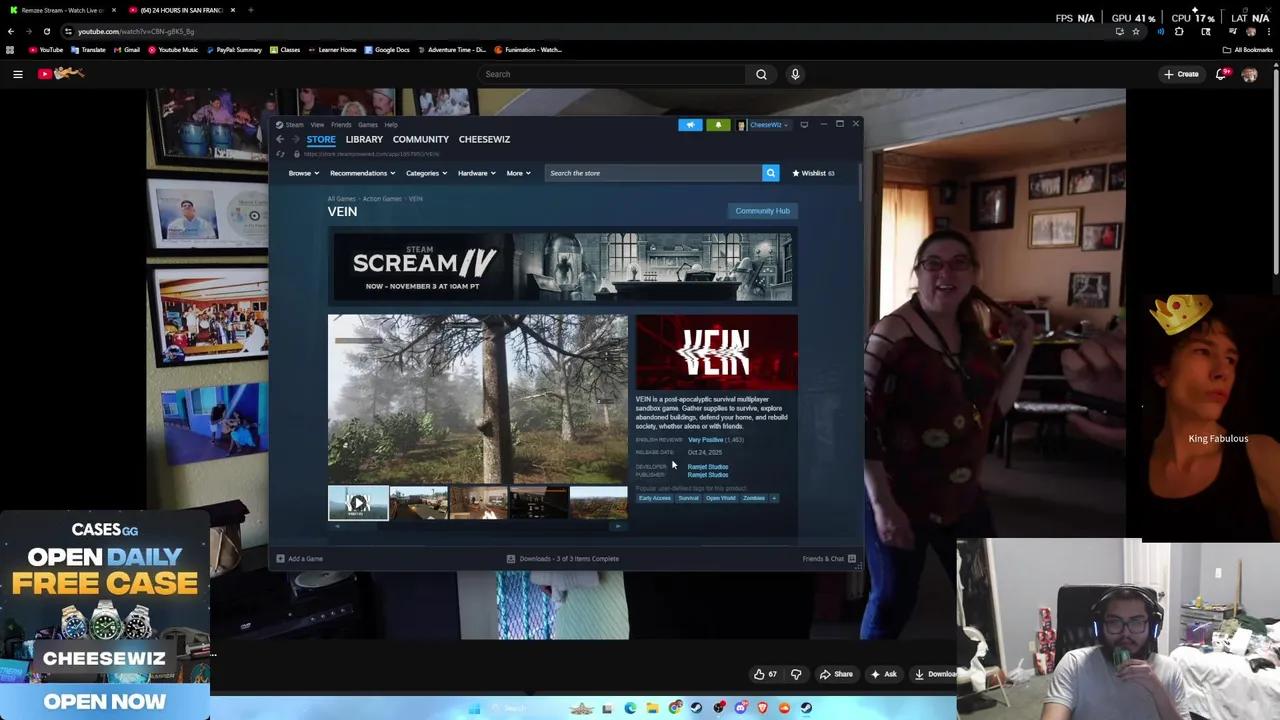This screenshot has height=720, width=1280.
Task: Click Add a Game in Steam footer
Action: (300, 558)
